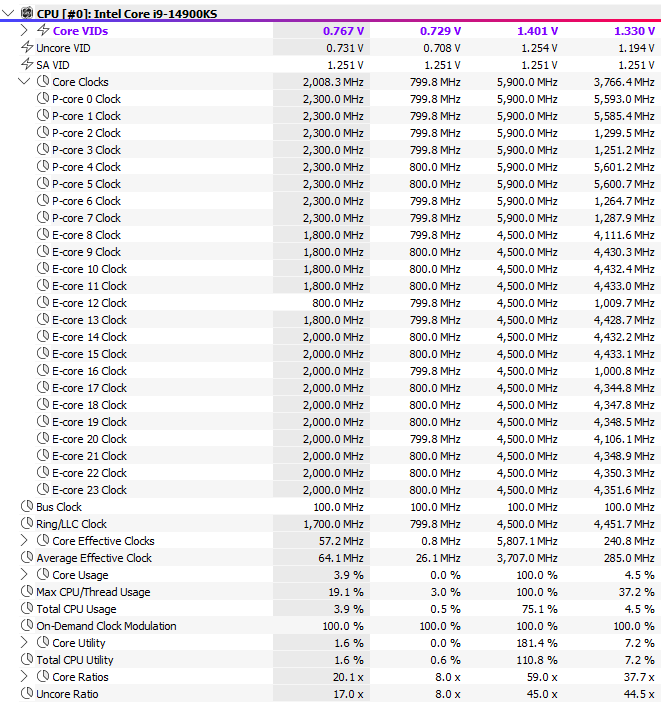The height and width of the screenshot is (704, 665).
Task: Click the clock icon beside P-core 0 Clock
Action: (x=43, y=98)
